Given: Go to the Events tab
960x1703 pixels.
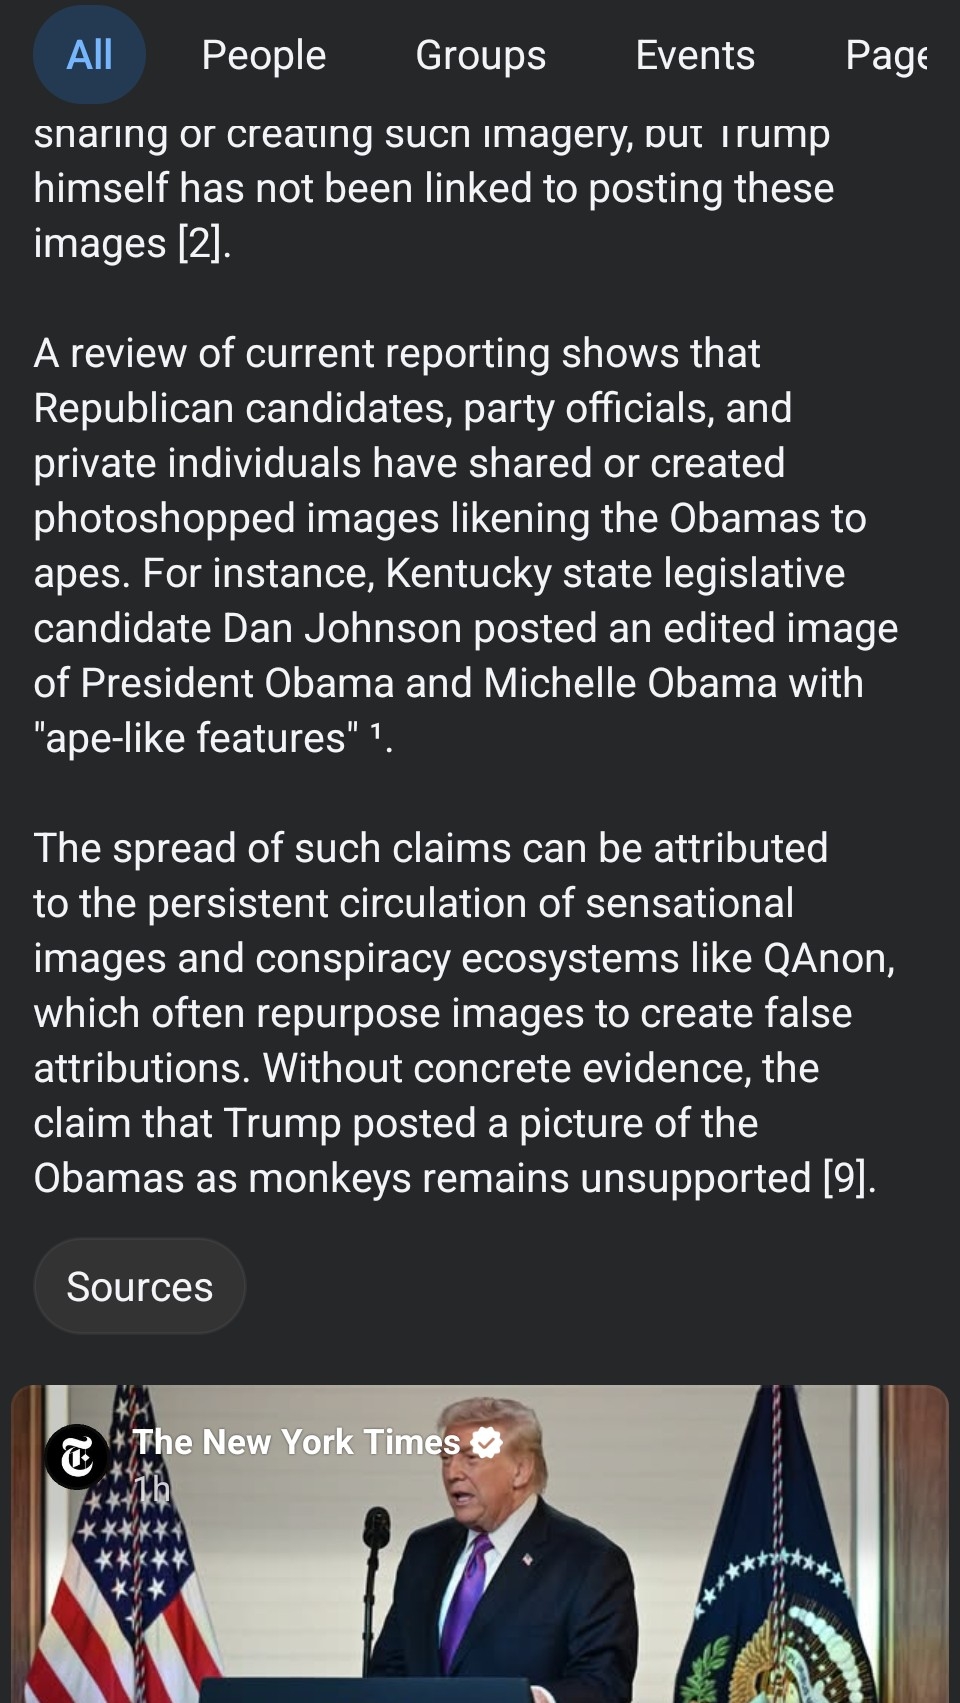Looking at the screenshot, I should [695, 55].
